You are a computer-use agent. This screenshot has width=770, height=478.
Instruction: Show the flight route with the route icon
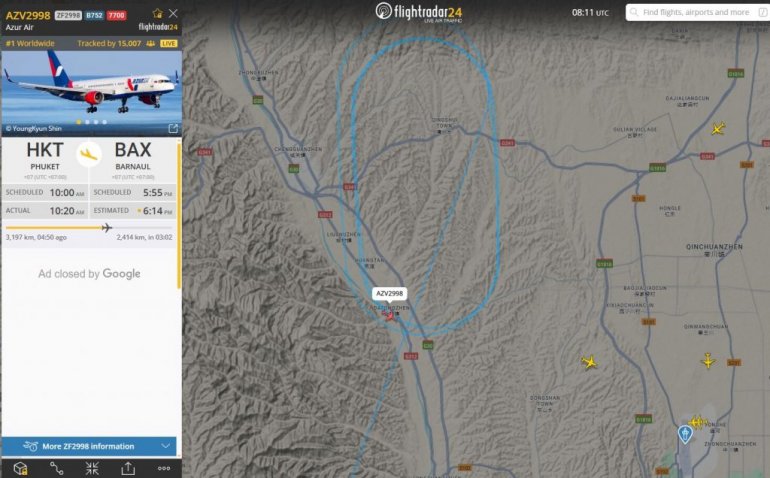56,468
